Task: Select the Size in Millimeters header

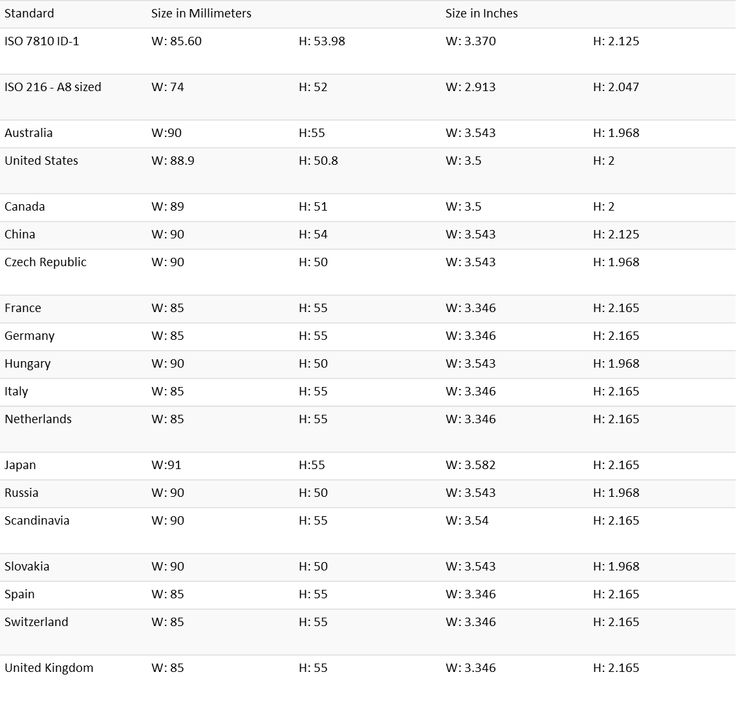Action: (201, 13)
